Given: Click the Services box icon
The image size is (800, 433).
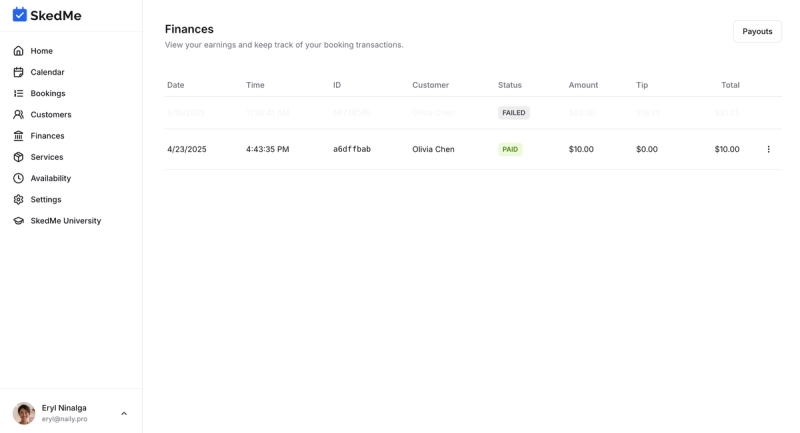Looking at the screenshot, I should pyautogui.click(x=18, y=157).
